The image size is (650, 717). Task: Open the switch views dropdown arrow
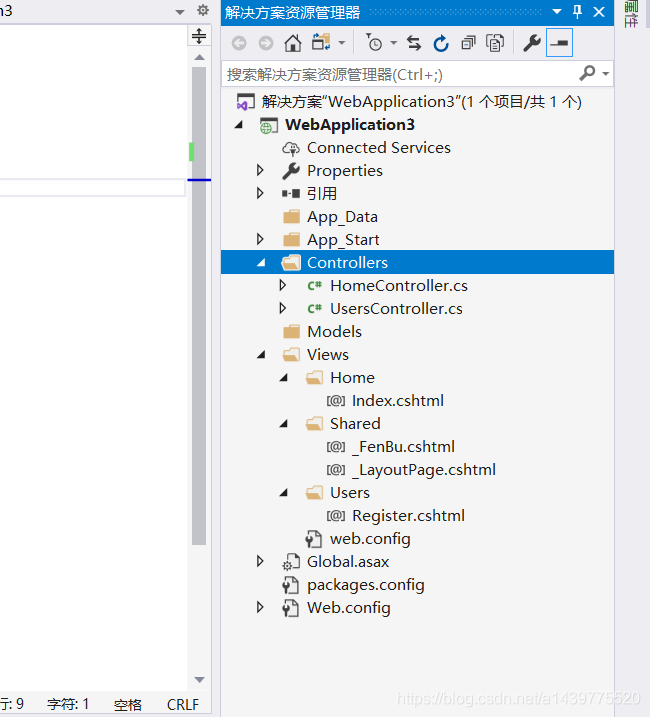point(342,43)
